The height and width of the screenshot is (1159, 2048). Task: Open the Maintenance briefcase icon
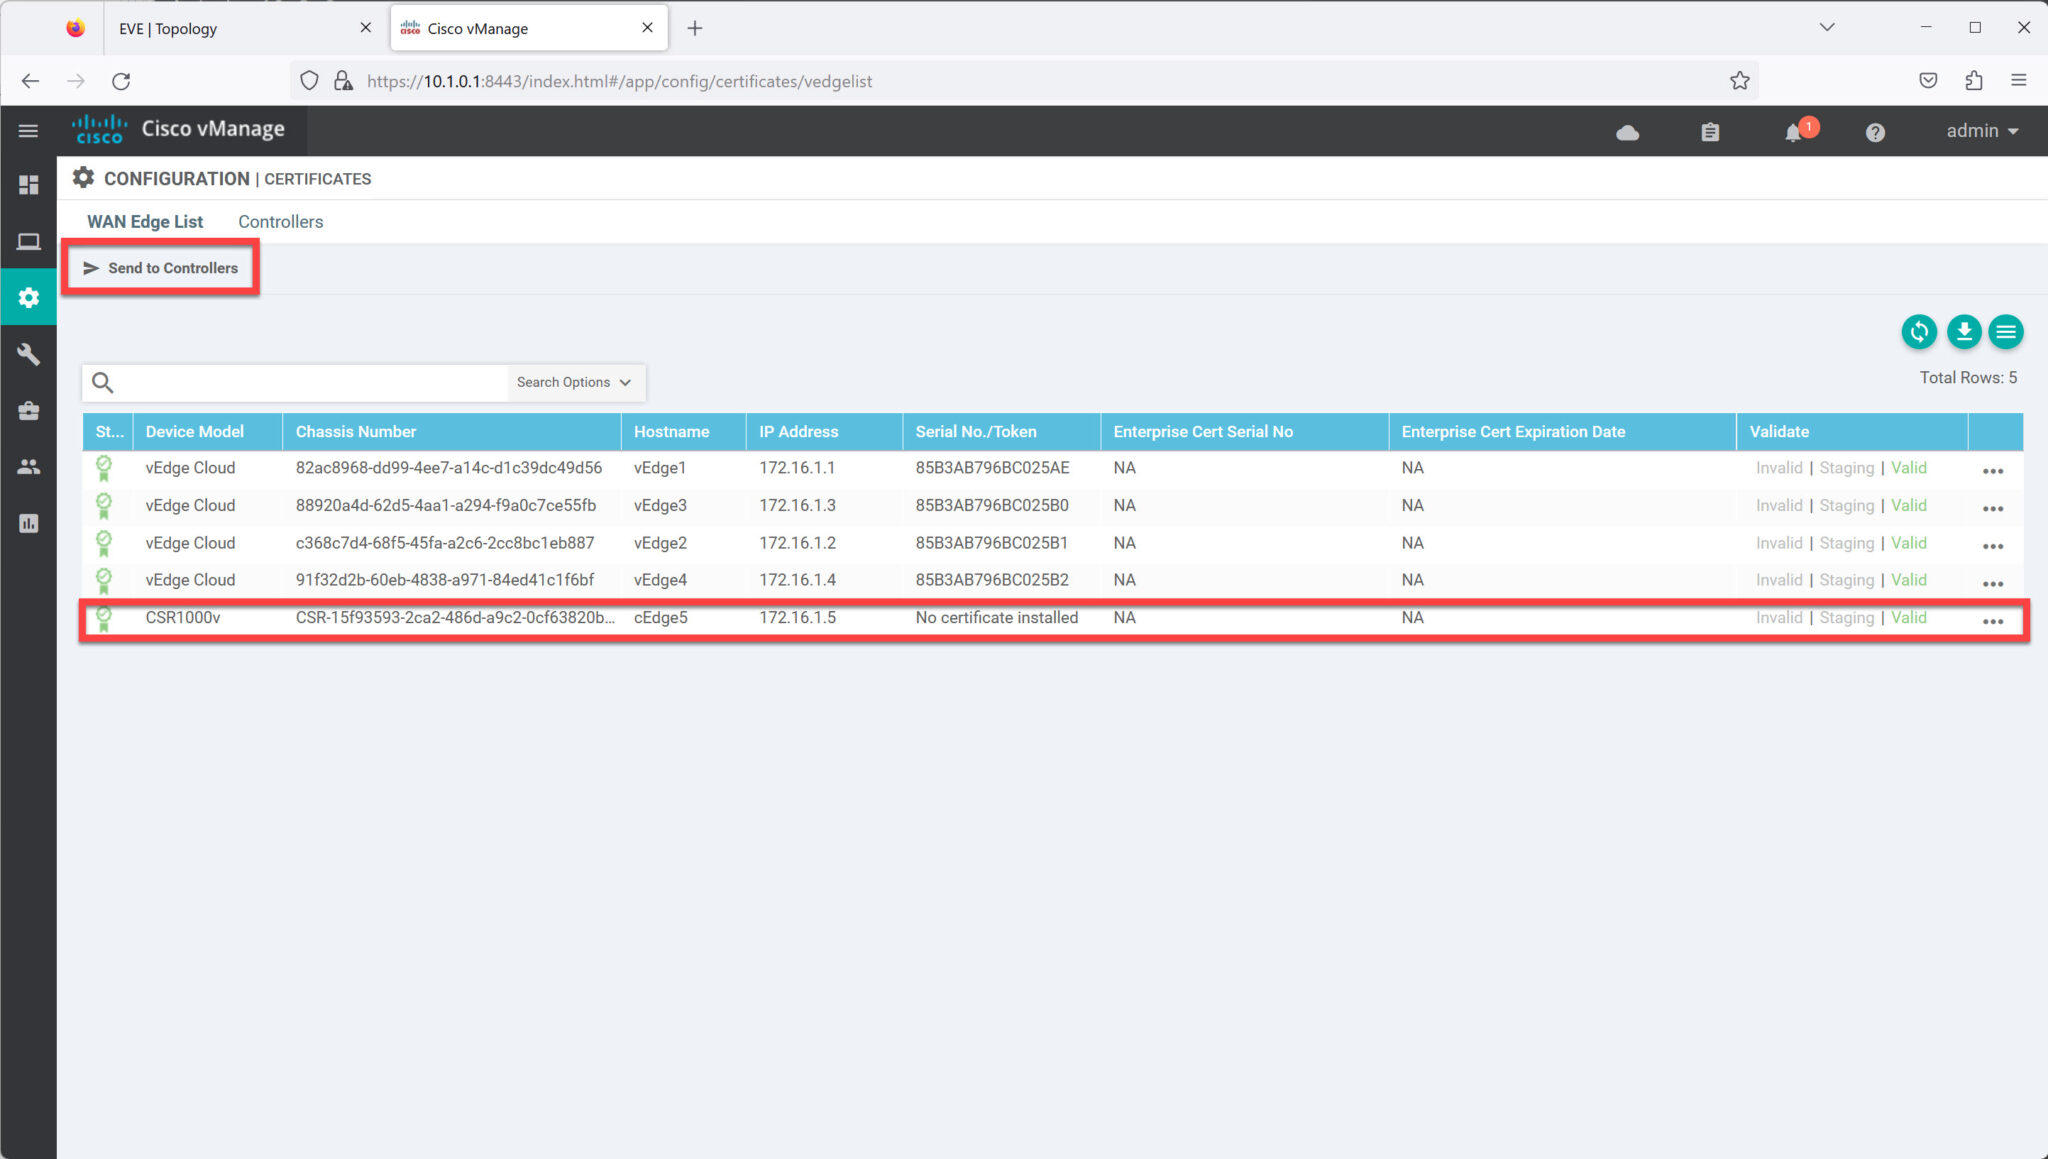click(x=28, y=410)
